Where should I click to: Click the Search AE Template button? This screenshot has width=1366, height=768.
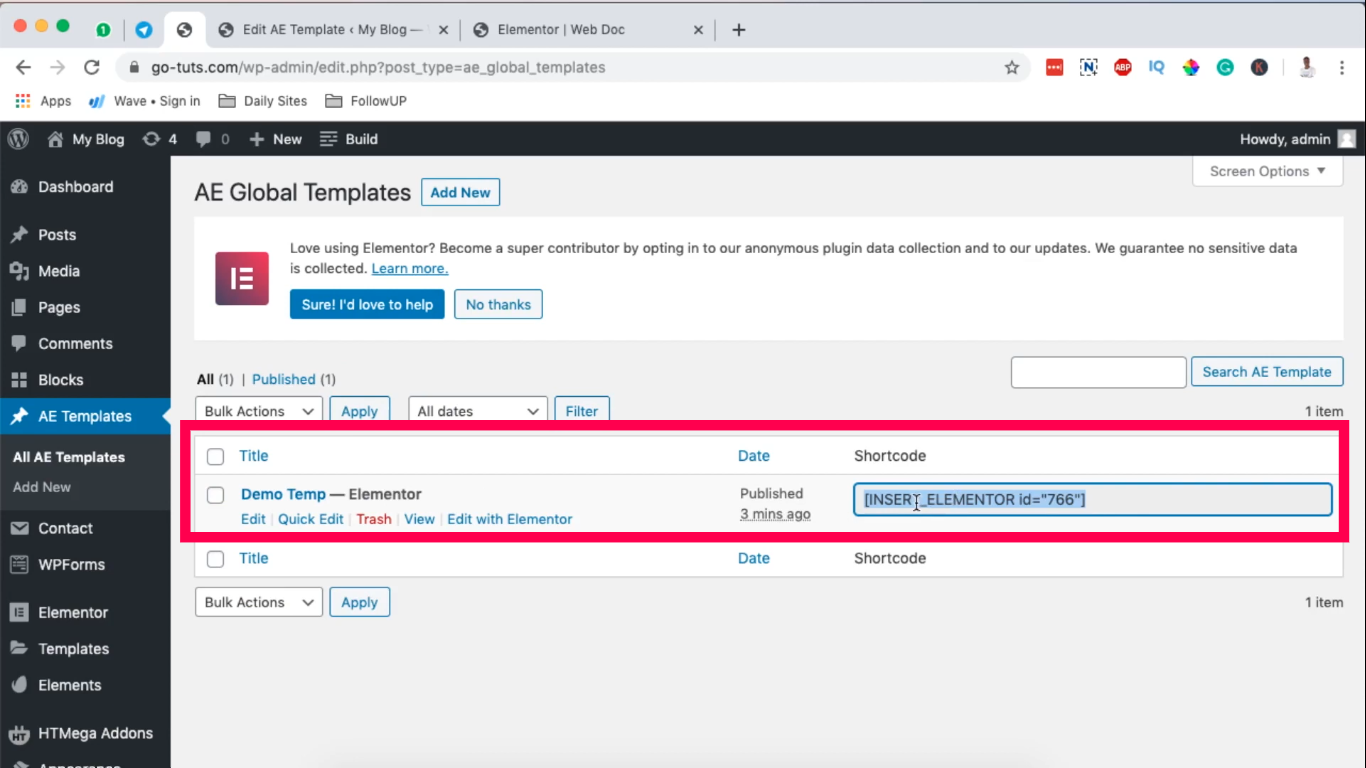tap(1267, 372)
